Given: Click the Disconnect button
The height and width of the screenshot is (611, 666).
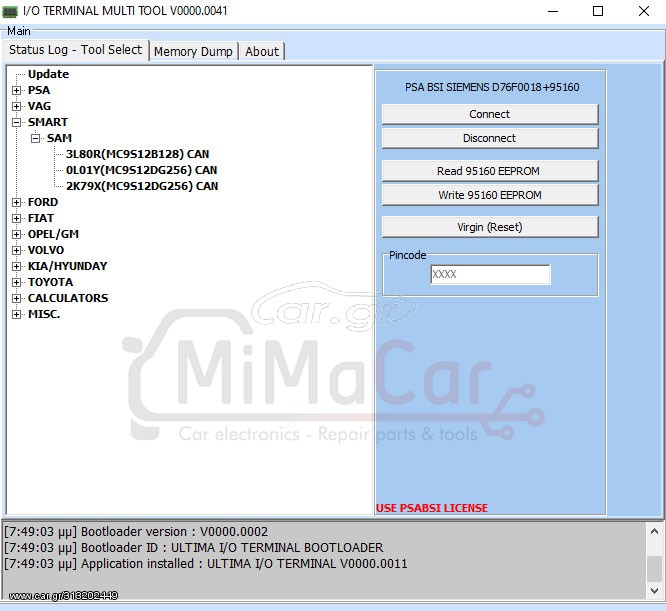Looking at the screenshot, I should pos(490,138).
